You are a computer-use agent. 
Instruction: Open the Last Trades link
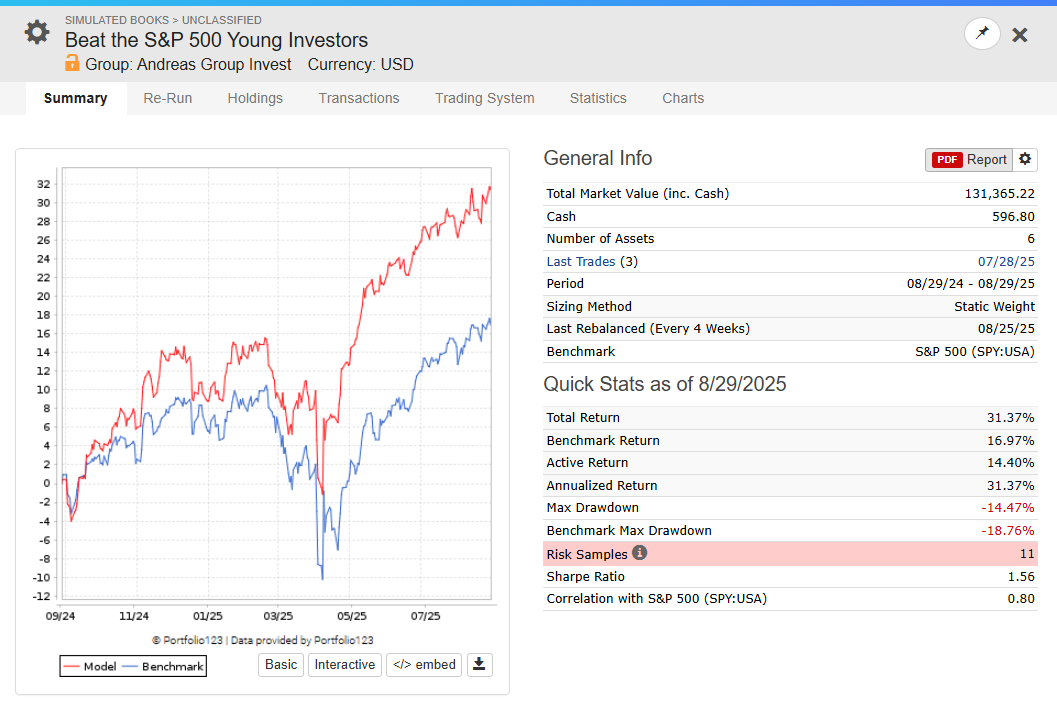pos(580,262)
